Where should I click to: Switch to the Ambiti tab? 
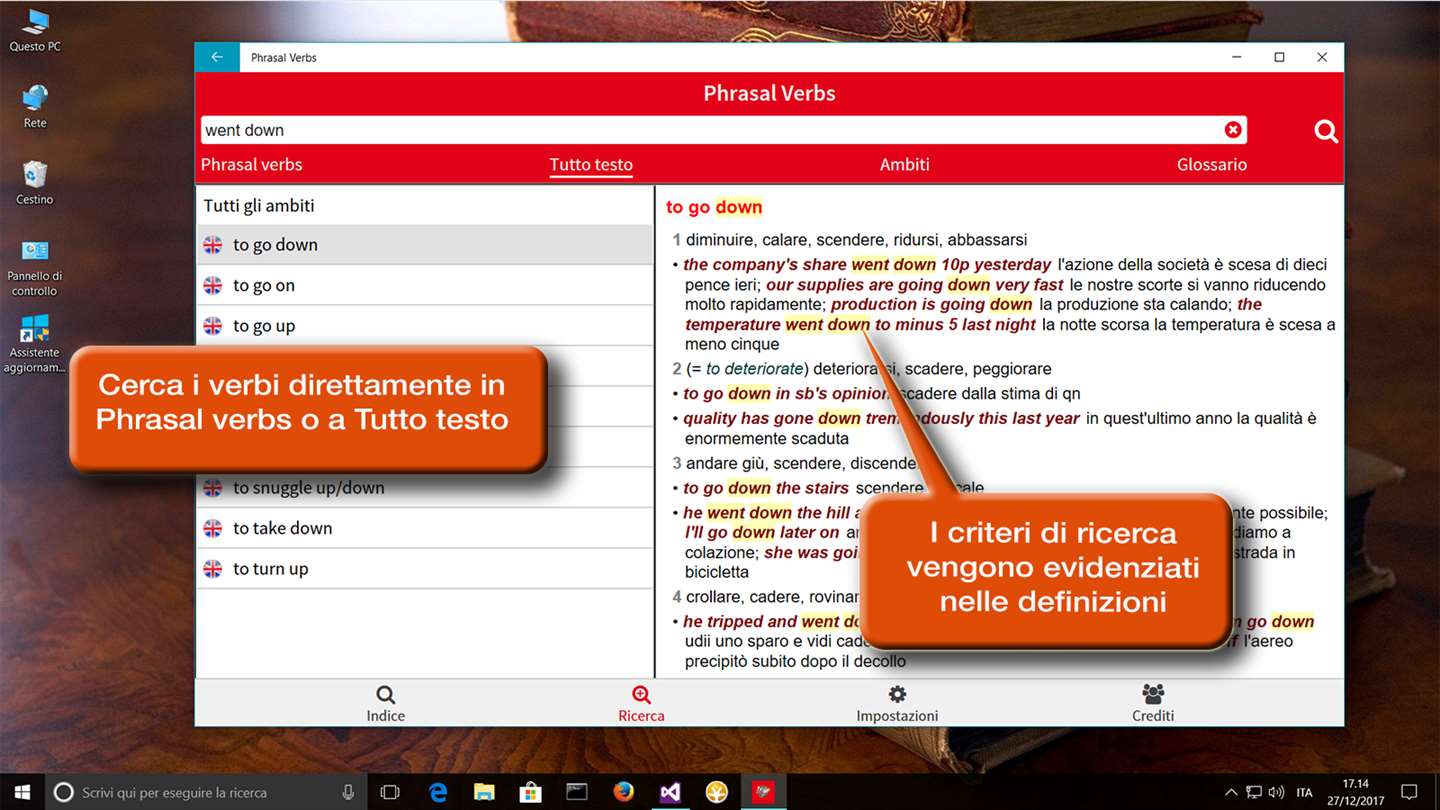pyautogui.click(x=905, y=165)
